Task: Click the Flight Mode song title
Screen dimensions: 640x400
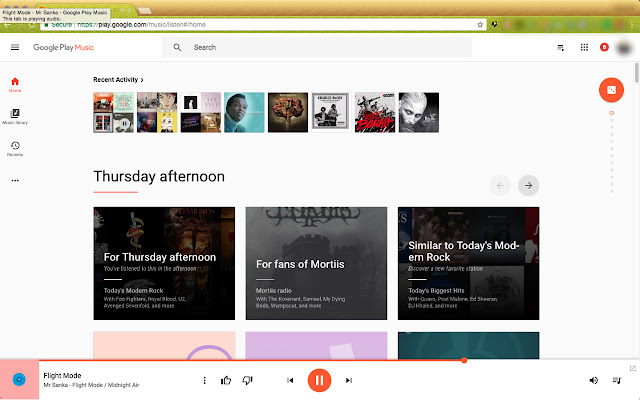Action: tap(62, 376)
